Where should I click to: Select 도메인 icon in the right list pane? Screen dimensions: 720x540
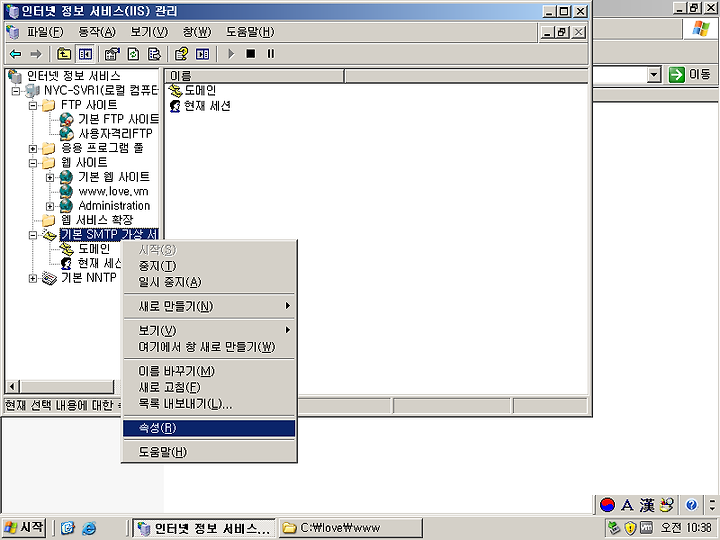(175, 90)
